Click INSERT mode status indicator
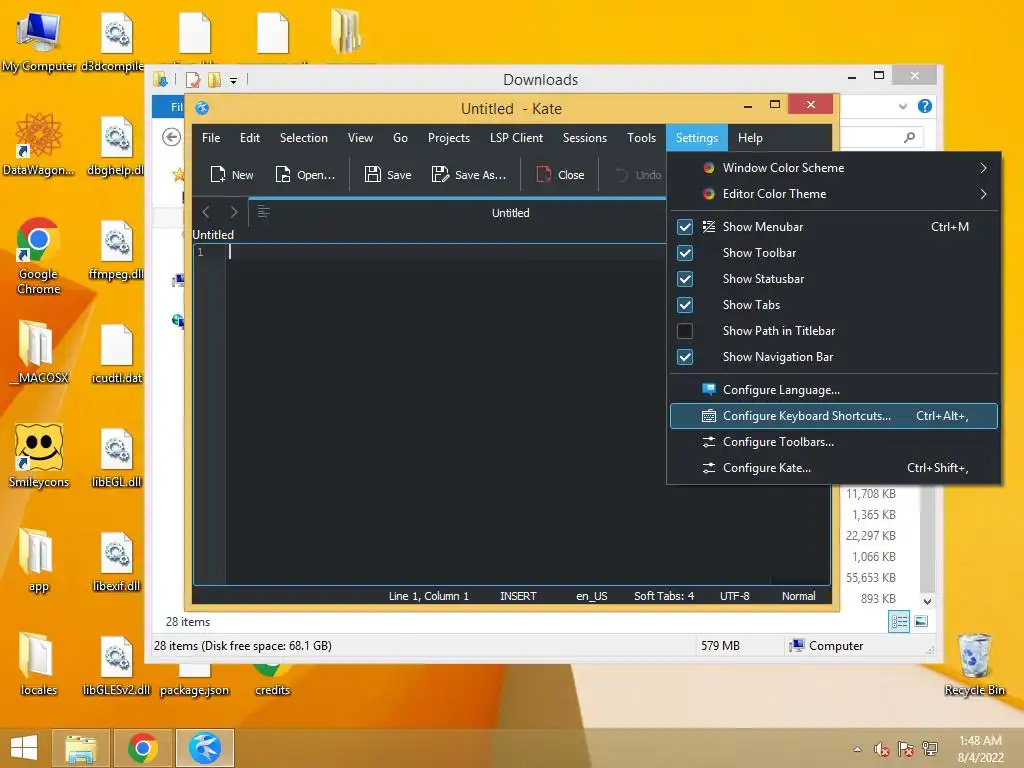Viewport: 1024px width, 768px height. click(x=518, y=596)
